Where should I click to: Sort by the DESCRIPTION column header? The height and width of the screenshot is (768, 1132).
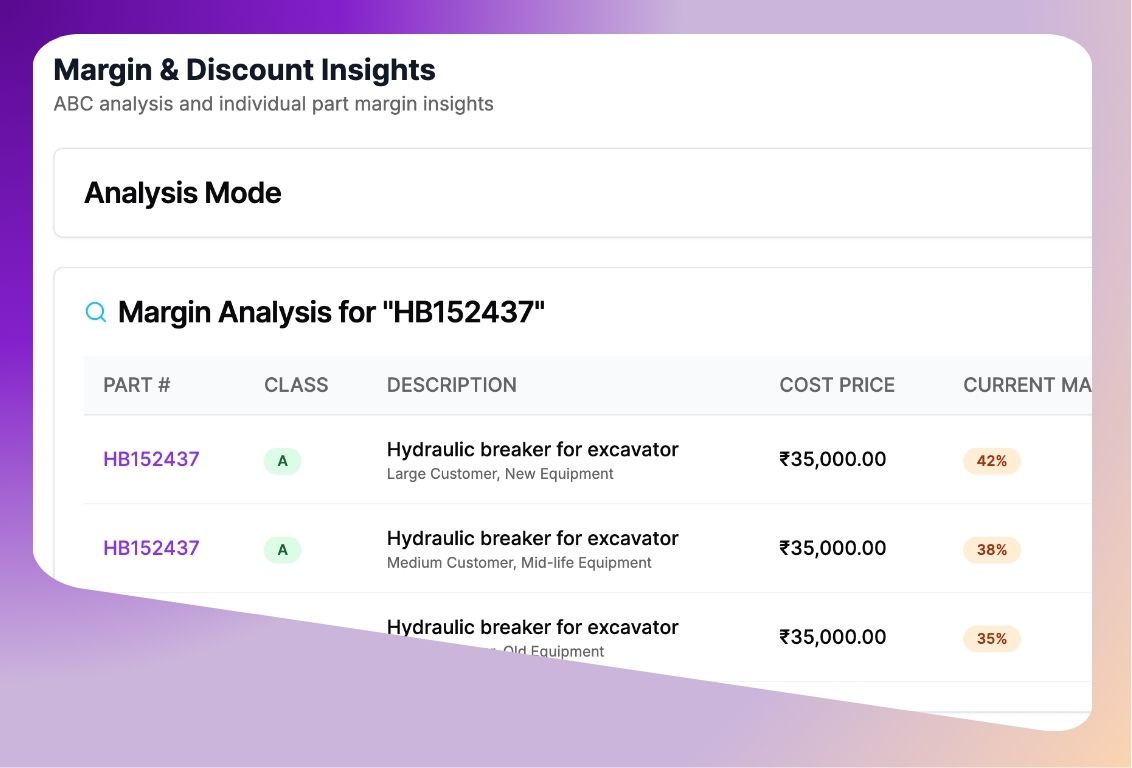pyautogui.click(x=451, y=385)
